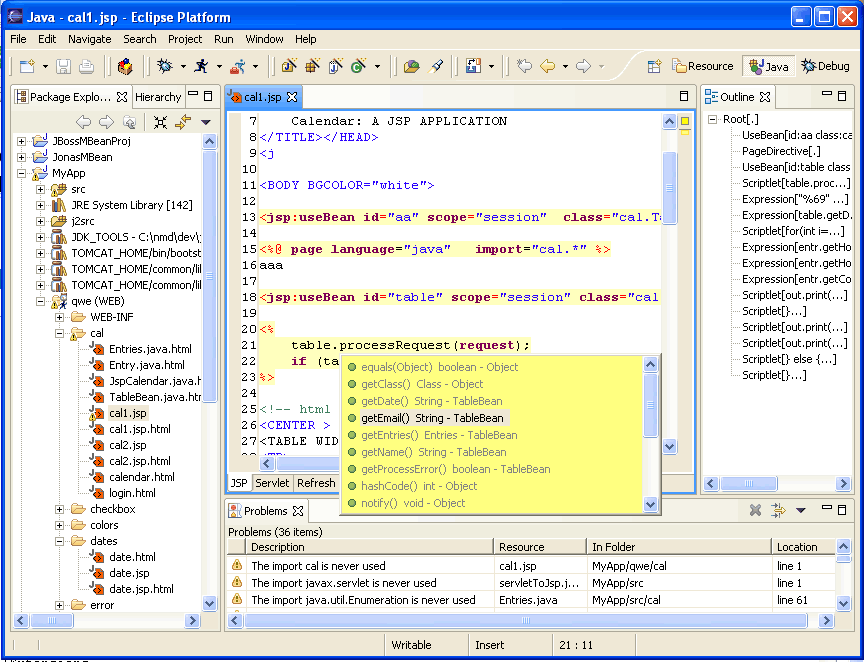Minimize the Outline view
The height and width of the screenshot is (662, 864).
[827, 94]
